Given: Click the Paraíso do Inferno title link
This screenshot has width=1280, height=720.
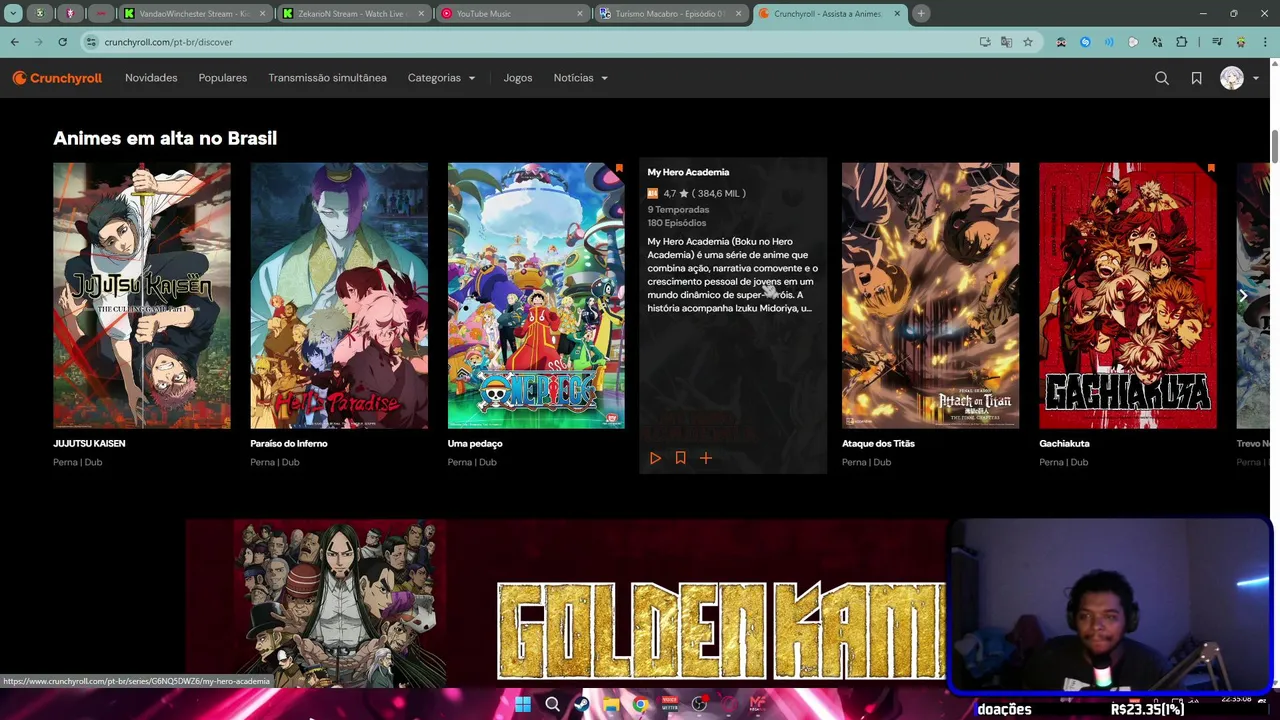Looking at the screenshot, I should point(289,443).
